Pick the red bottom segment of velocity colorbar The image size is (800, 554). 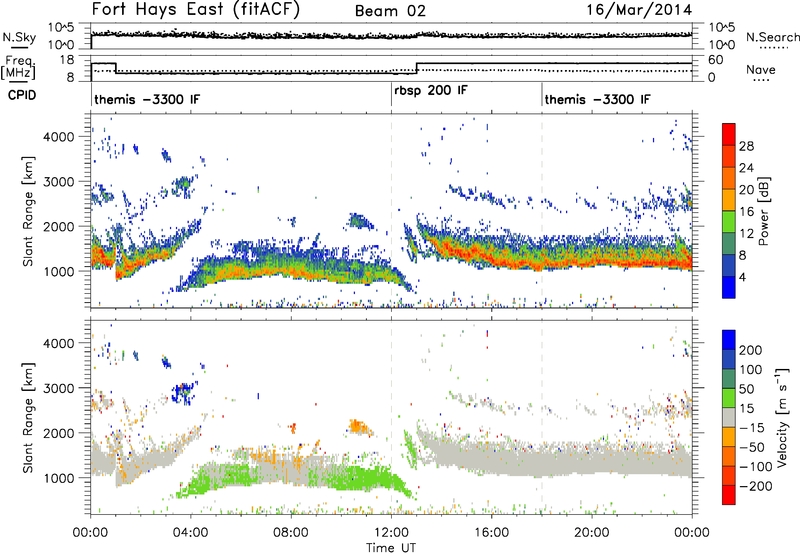pyautogui.click(x=729, y=495)
